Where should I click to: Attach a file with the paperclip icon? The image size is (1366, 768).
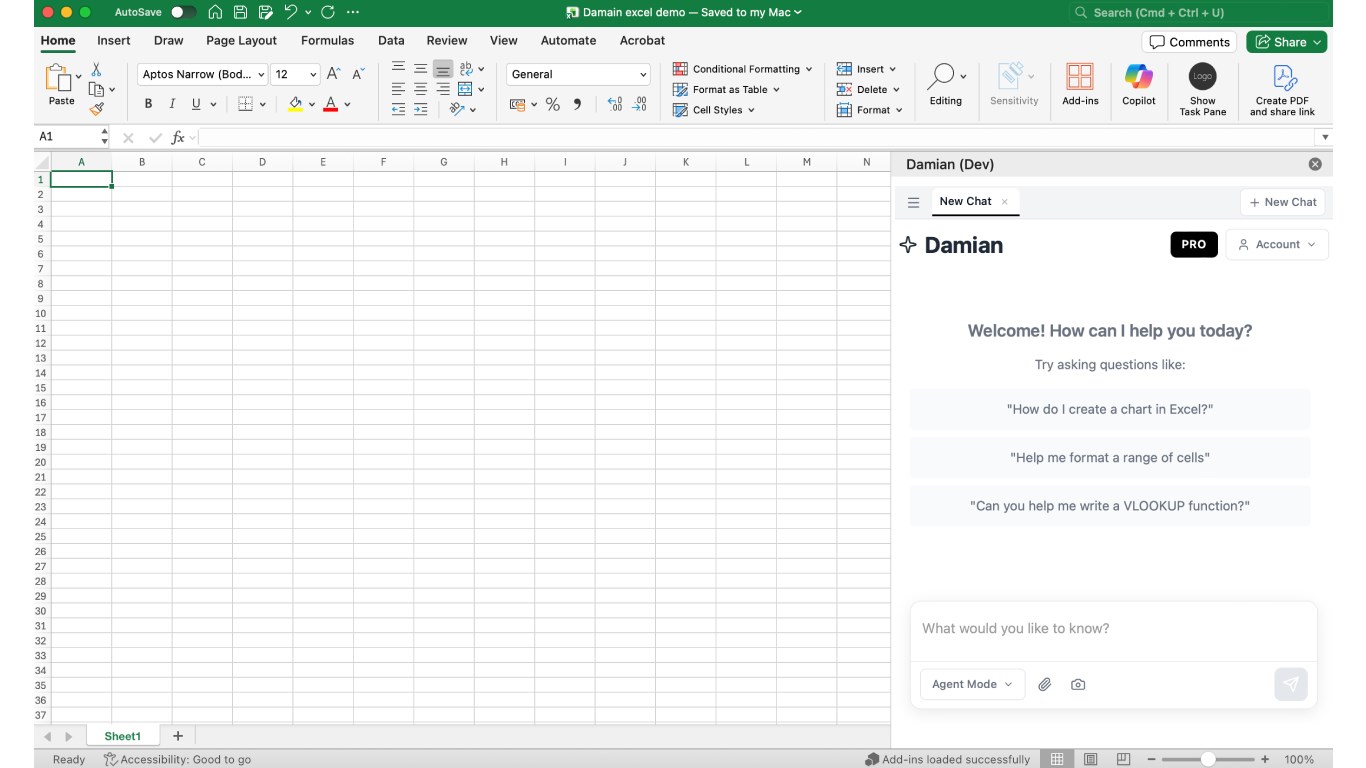1044,684
